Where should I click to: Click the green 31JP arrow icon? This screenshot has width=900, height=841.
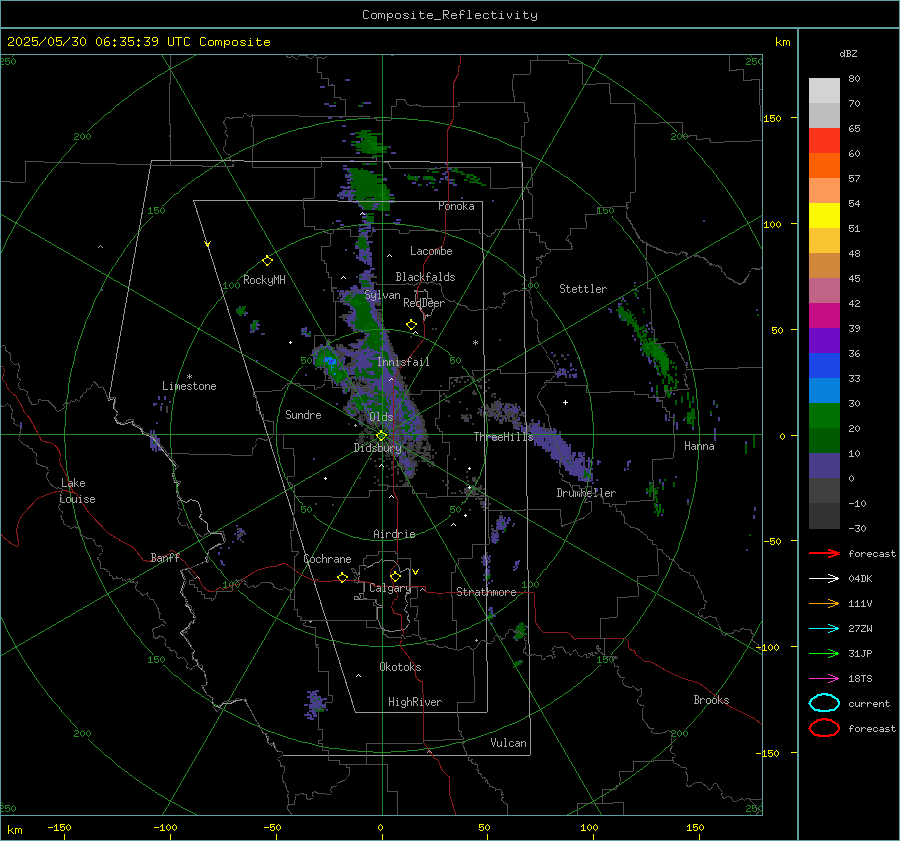[x=824, y=653]
